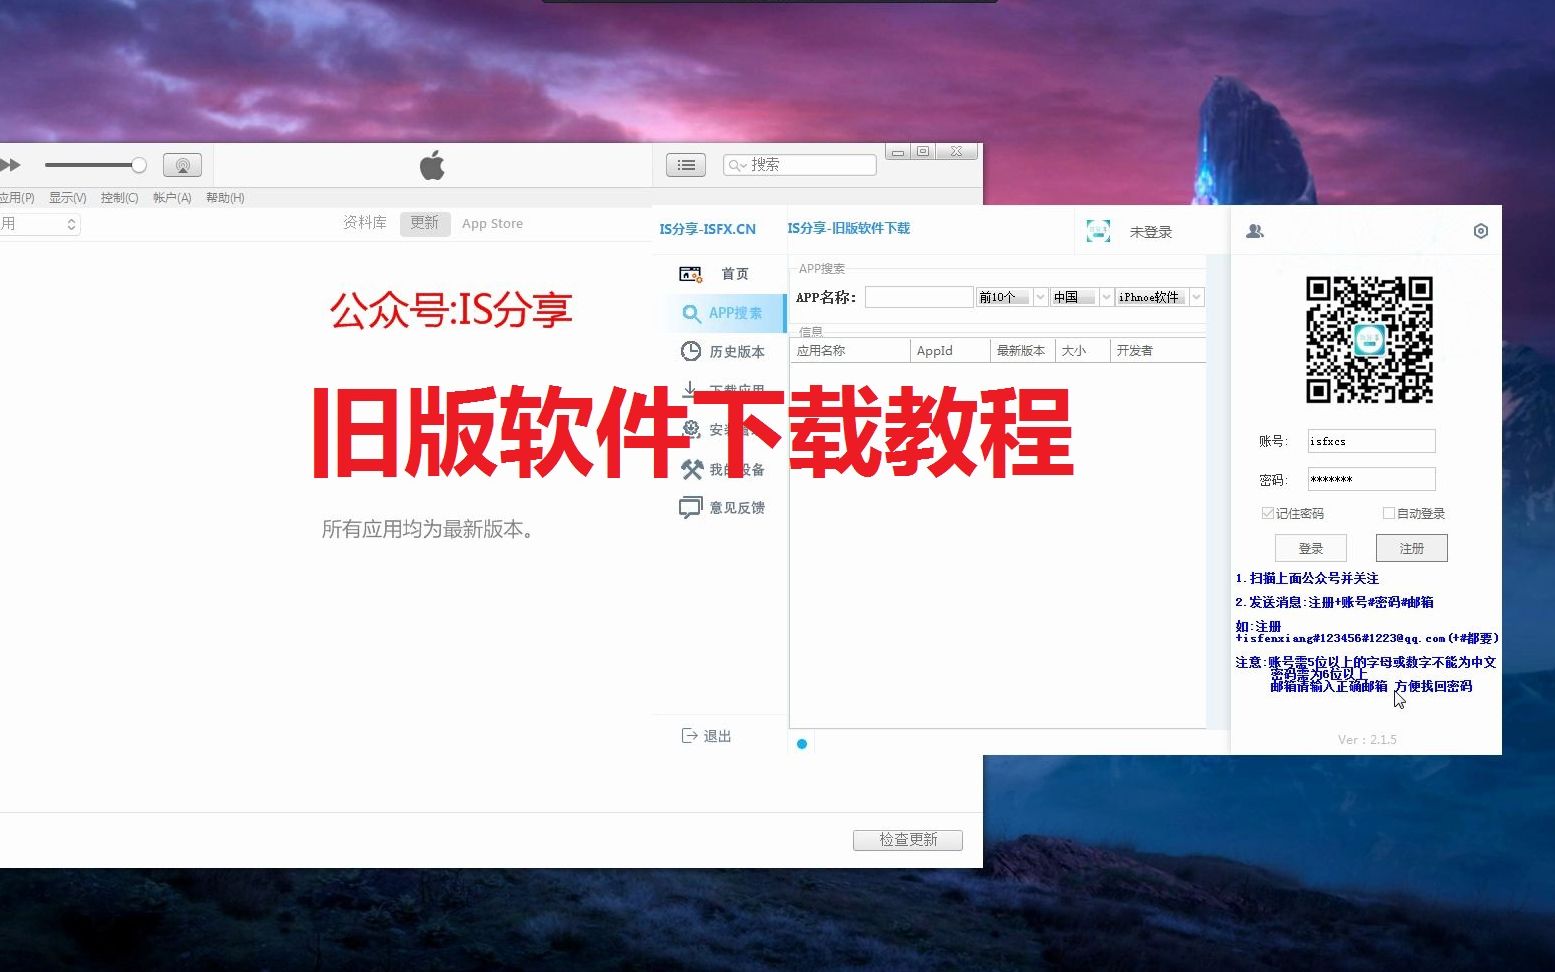Open the 前10个 results count dropdown
The image size is (1555, 972).
point(1010,296)
